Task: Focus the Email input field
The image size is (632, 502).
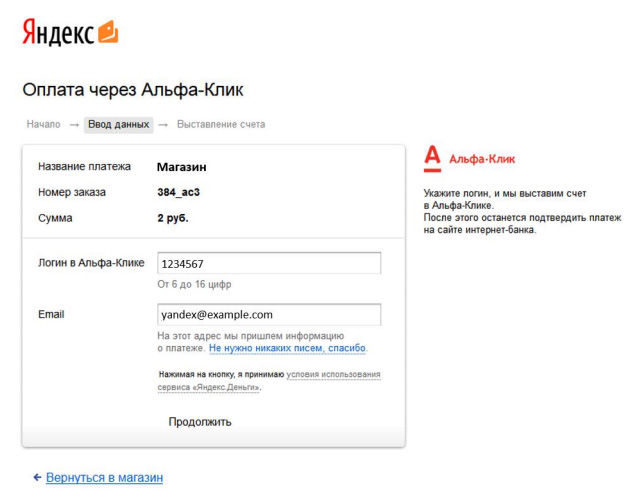Action: 269,315
